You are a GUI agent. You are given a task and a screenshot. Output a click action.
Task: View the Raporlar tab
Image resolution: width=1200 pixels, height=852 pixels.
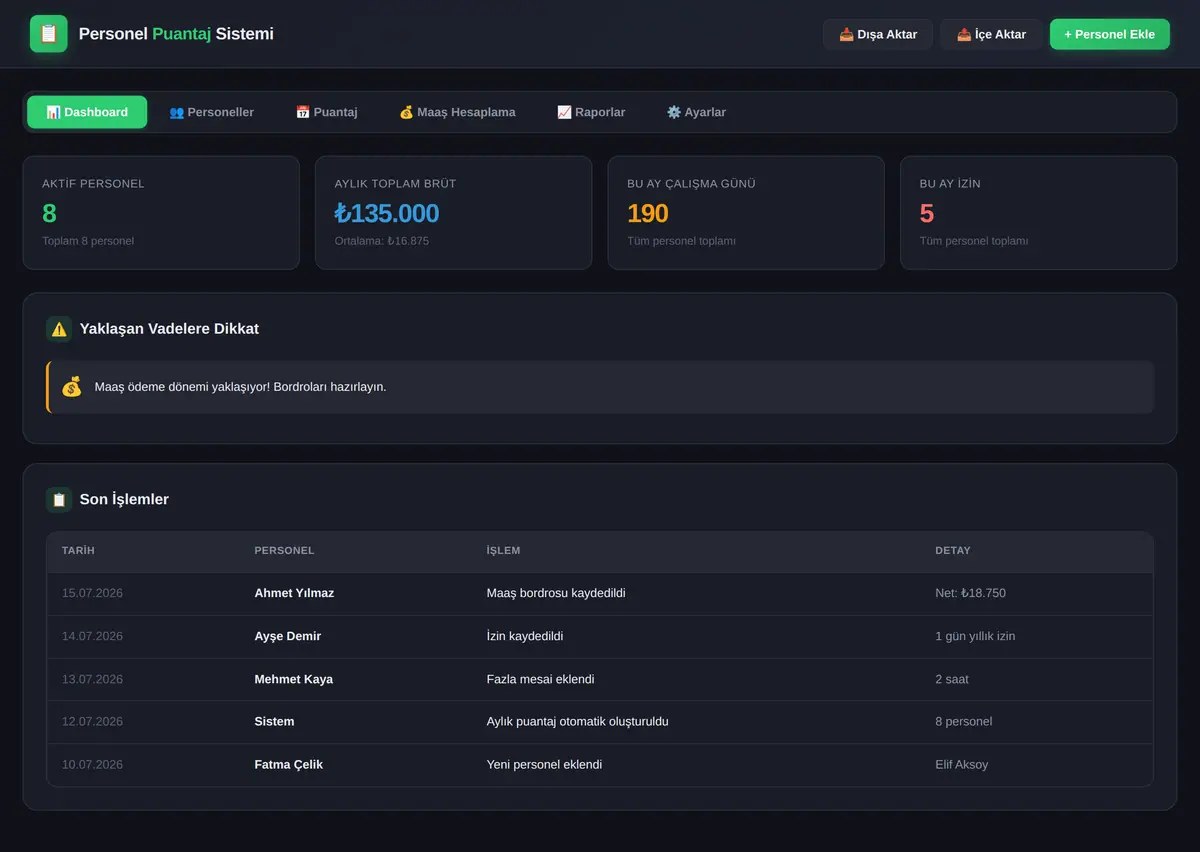tap(591, 112)
